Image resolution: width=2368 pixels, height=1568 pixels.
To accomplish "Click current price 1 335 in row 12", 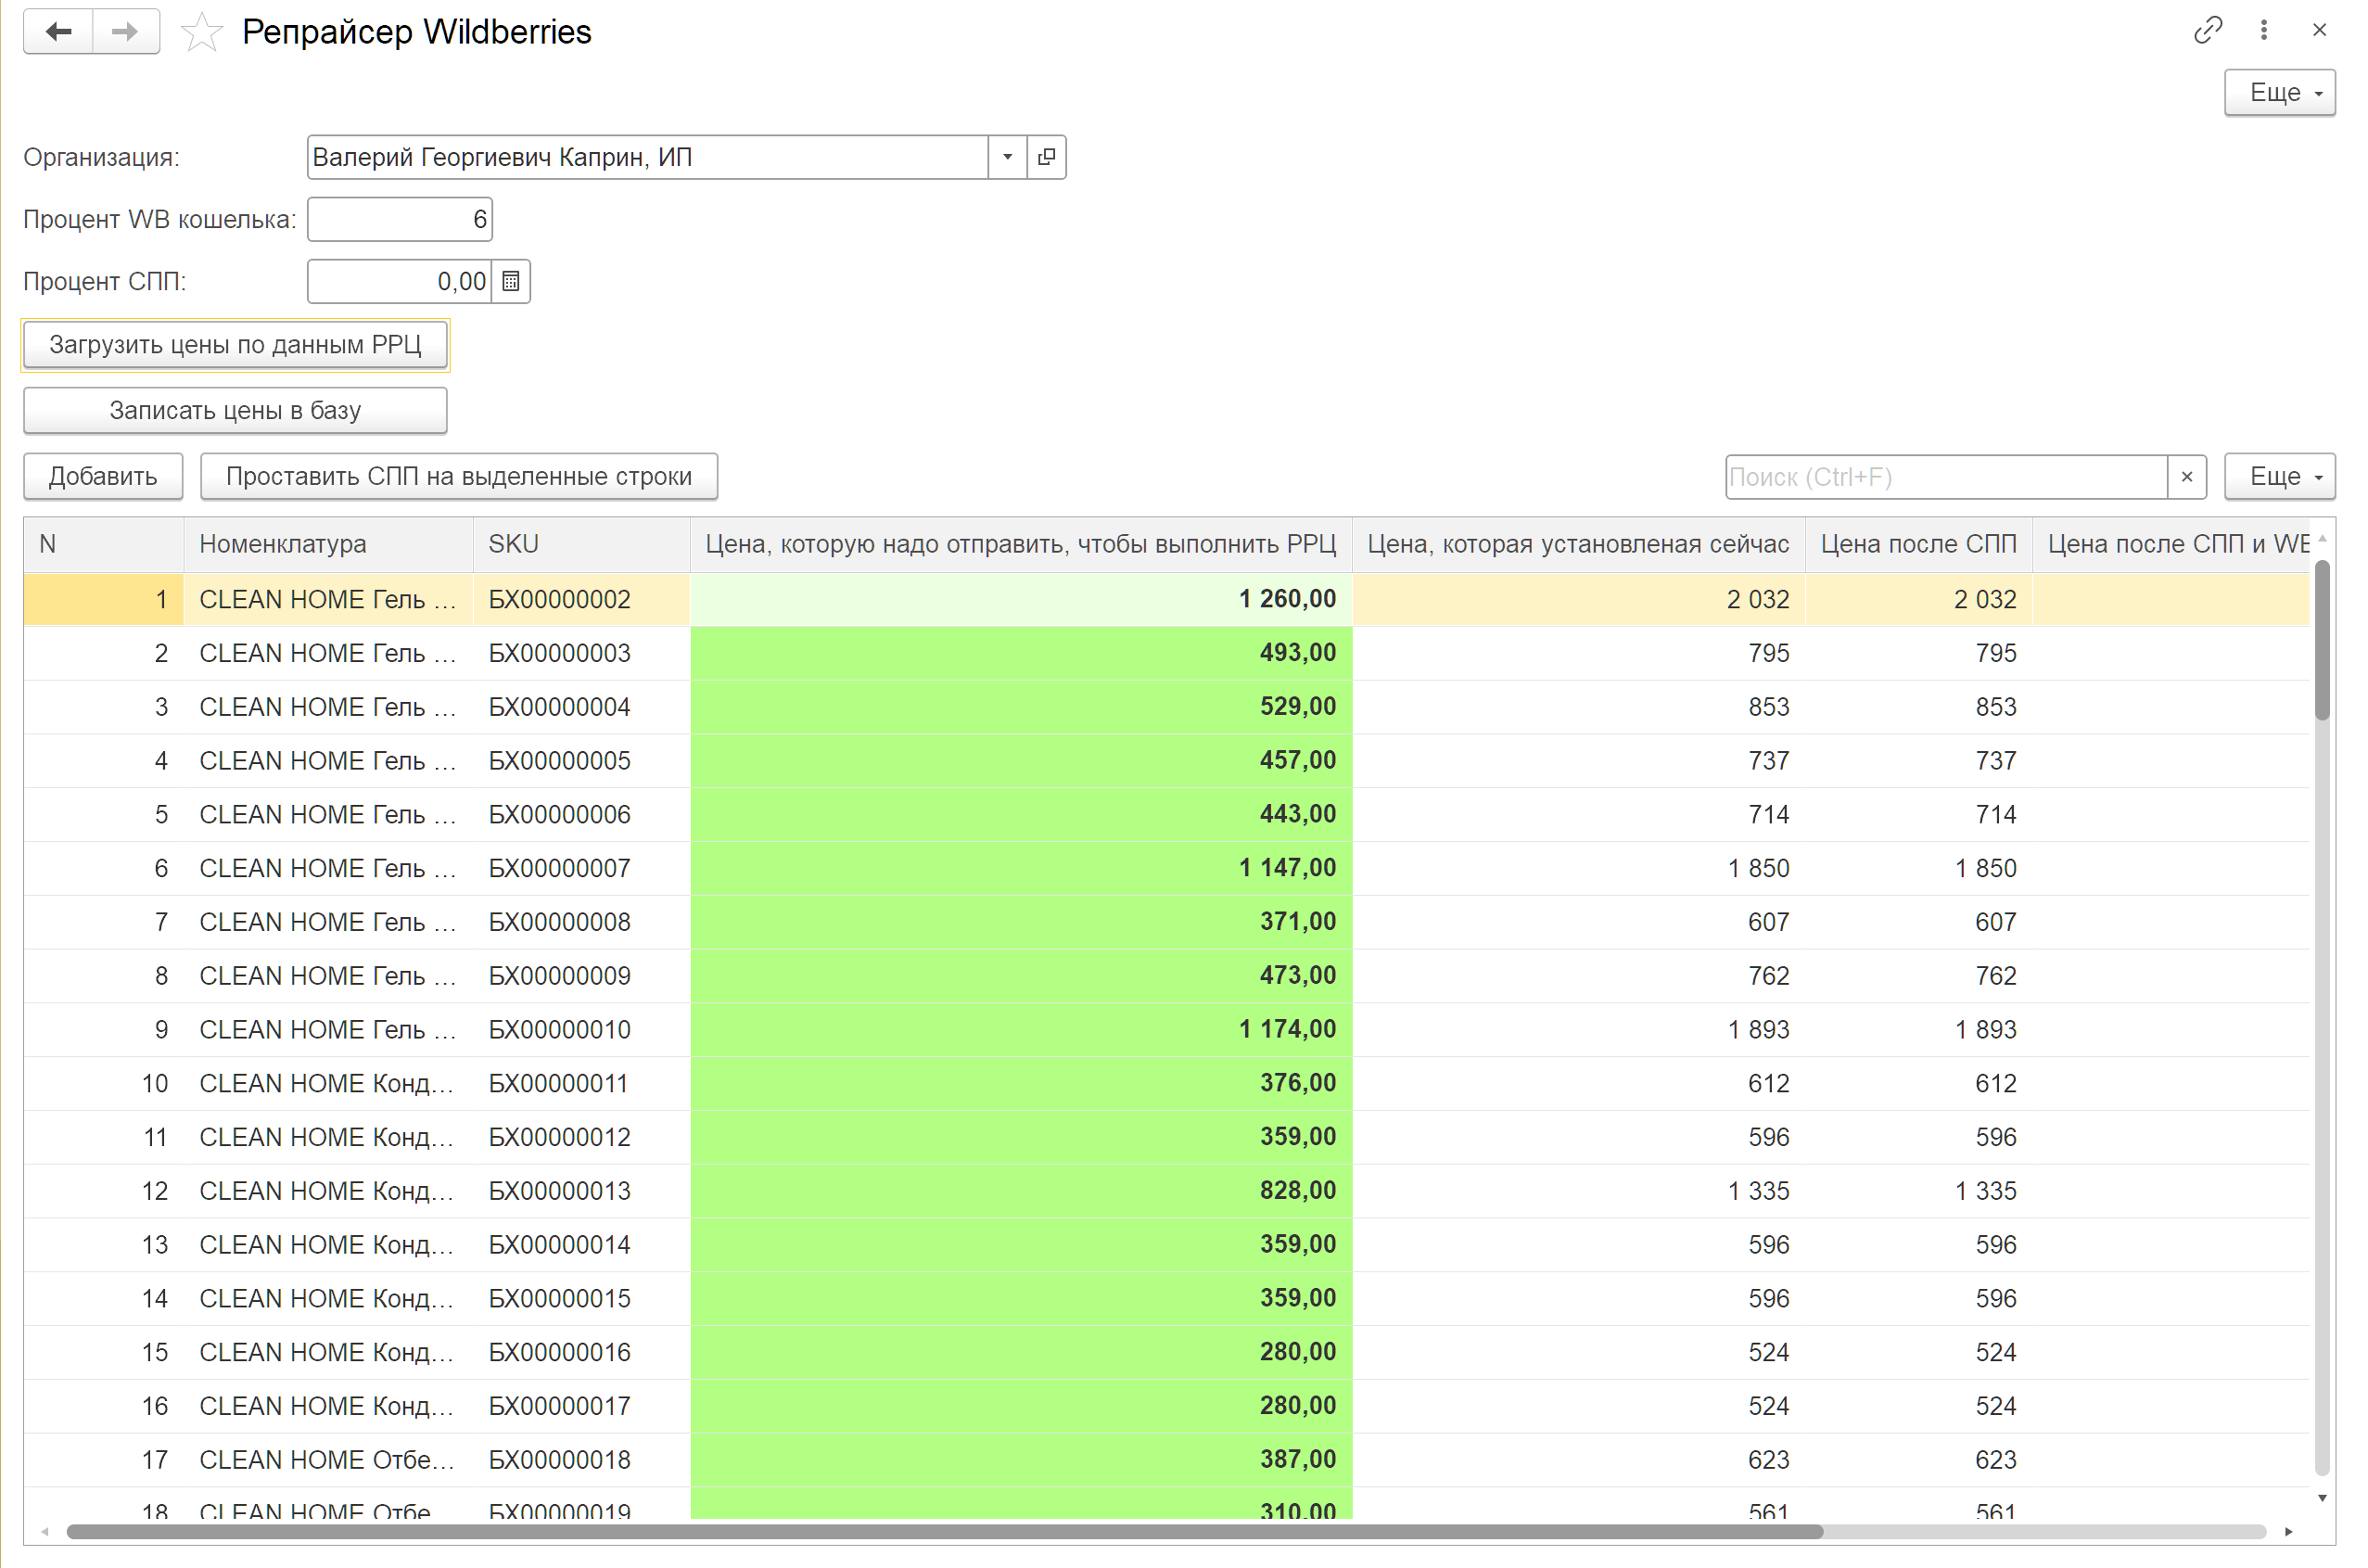I will (x=1579, y=1191).
